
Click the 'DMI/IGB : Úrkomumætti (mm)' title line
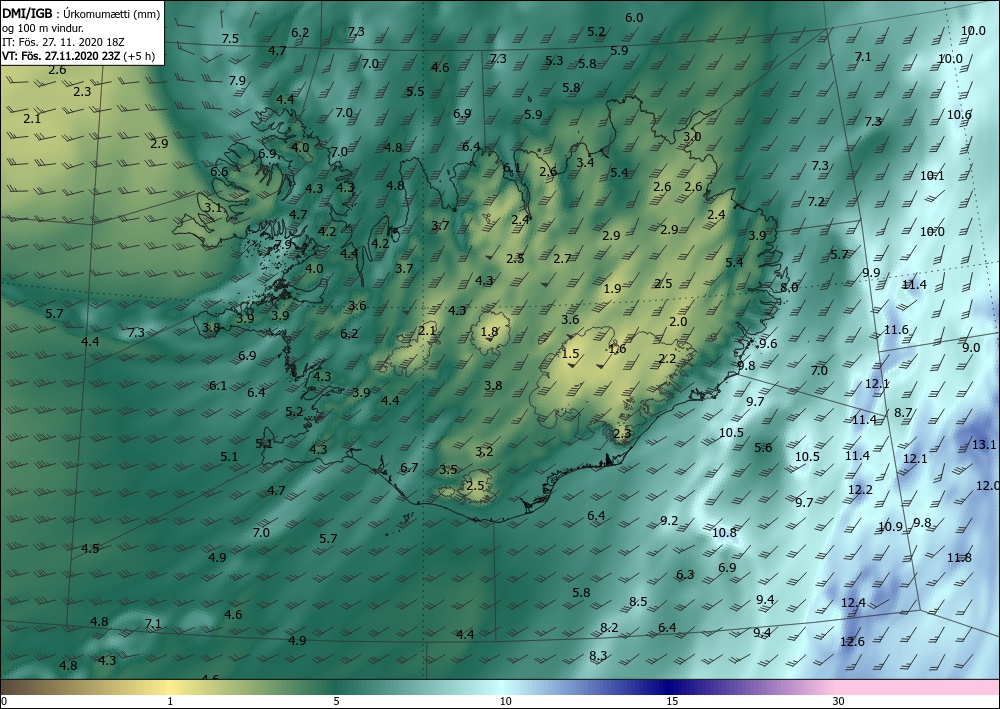(x=81, y=14)
